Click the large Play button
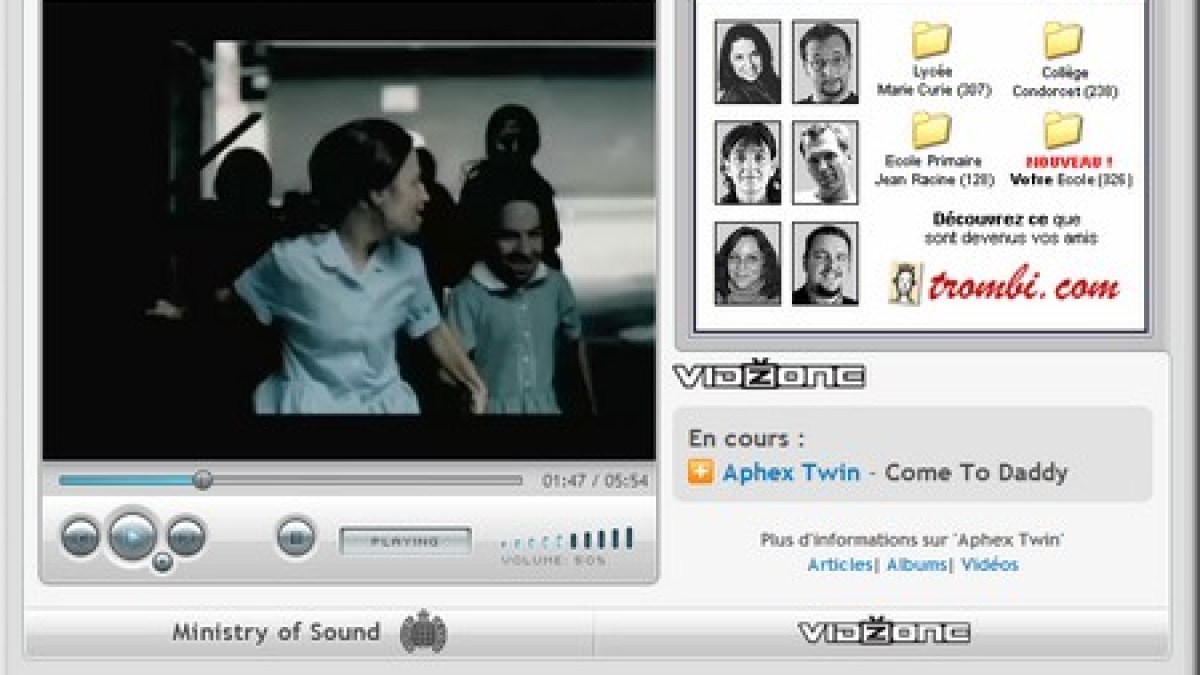 [132, 537]
